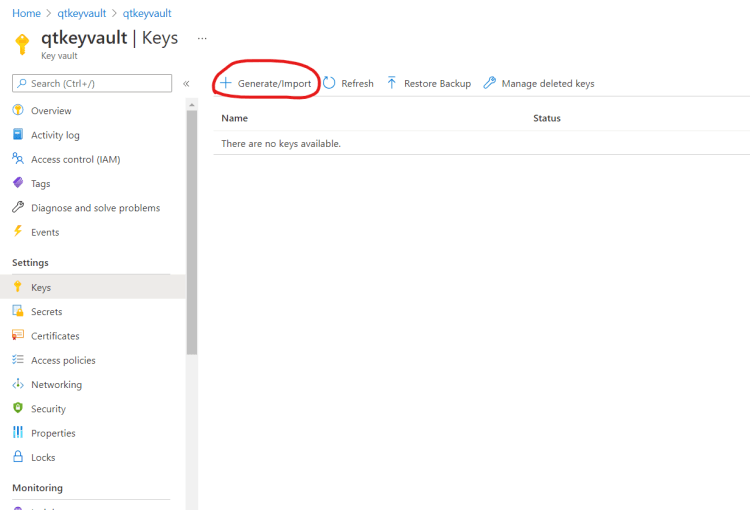
Task: Click the Keys icon under Settings
Action: coord(18,287)
